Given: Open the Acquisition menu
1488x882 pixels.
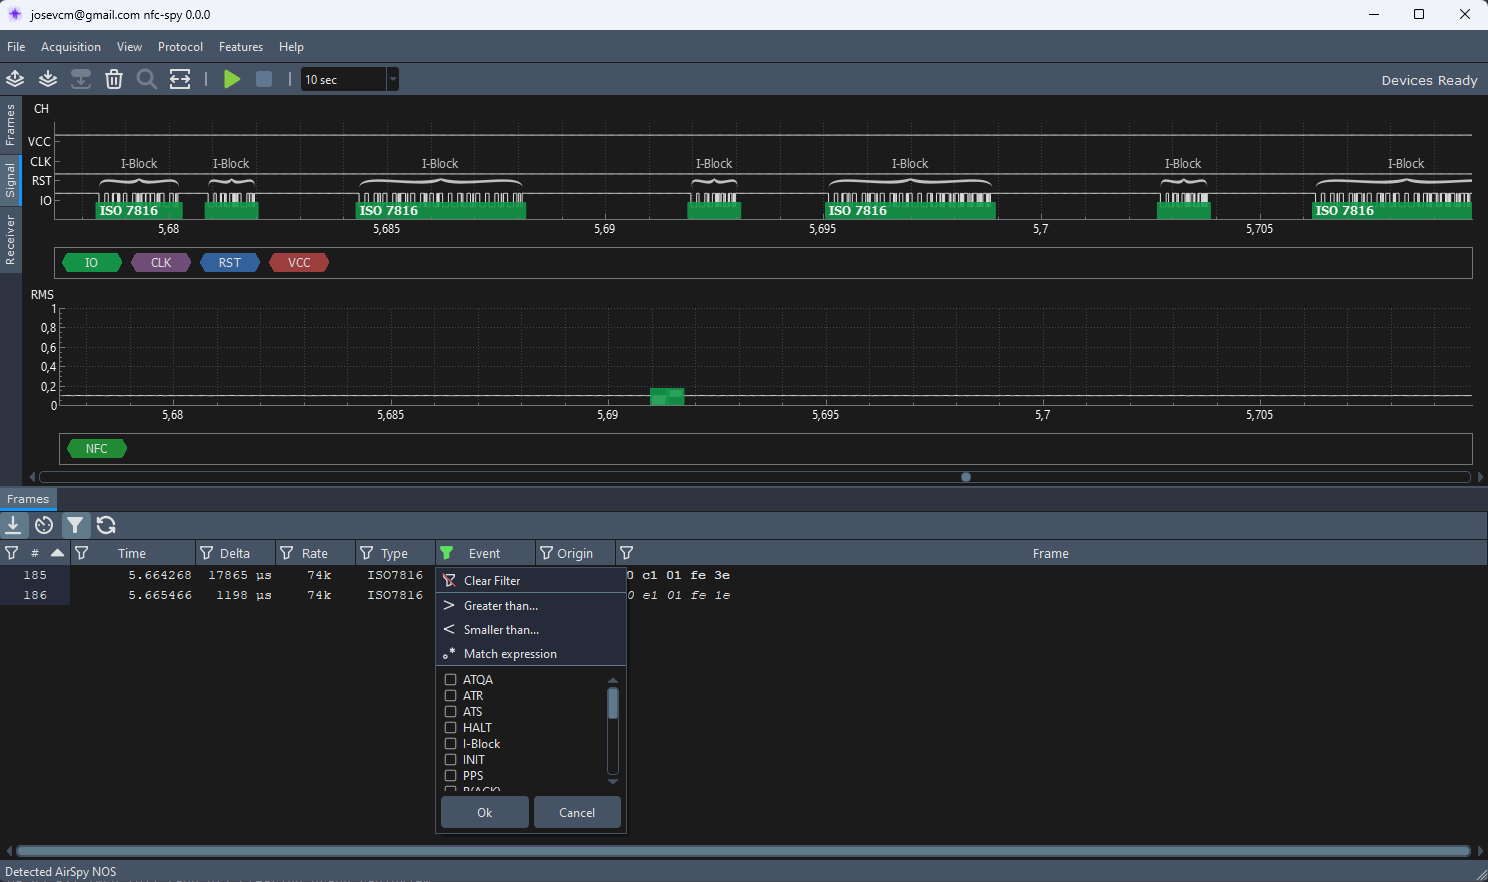Looking at the screenshot, I should pyautogui.click(x=71, y=47).
